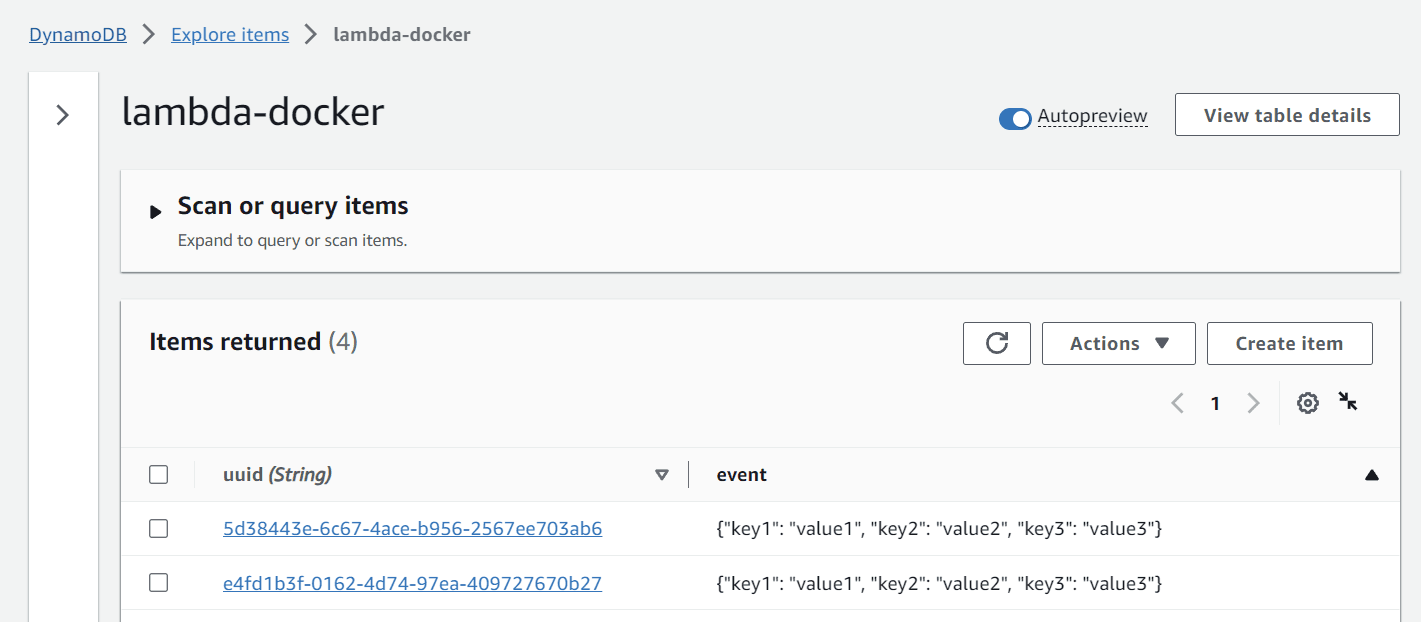1421x622 pixels.
Task: Go to next page arrow
Action: click(x=1253, y=403)
